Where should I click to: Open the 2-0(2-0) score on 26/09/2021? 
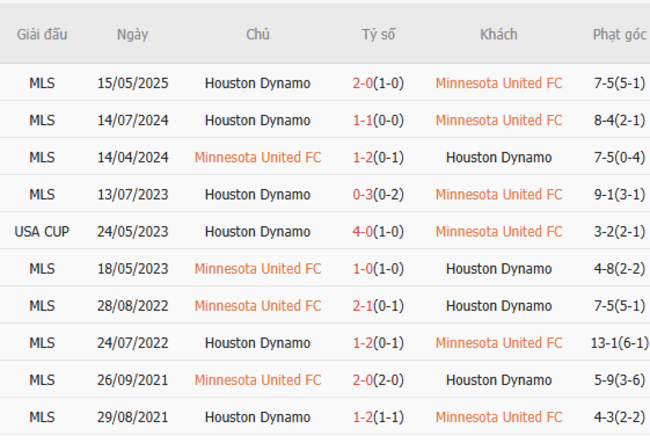(x=378, y=379)
